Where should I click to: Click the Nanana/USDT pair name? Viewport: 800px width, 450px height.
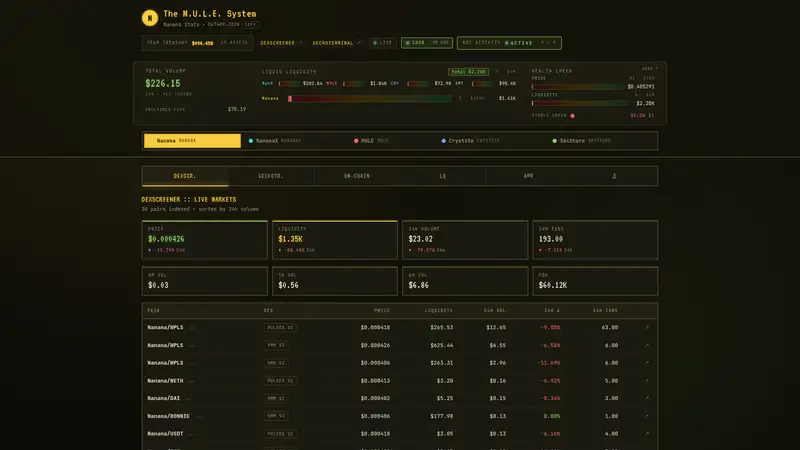tap(165, 434)
